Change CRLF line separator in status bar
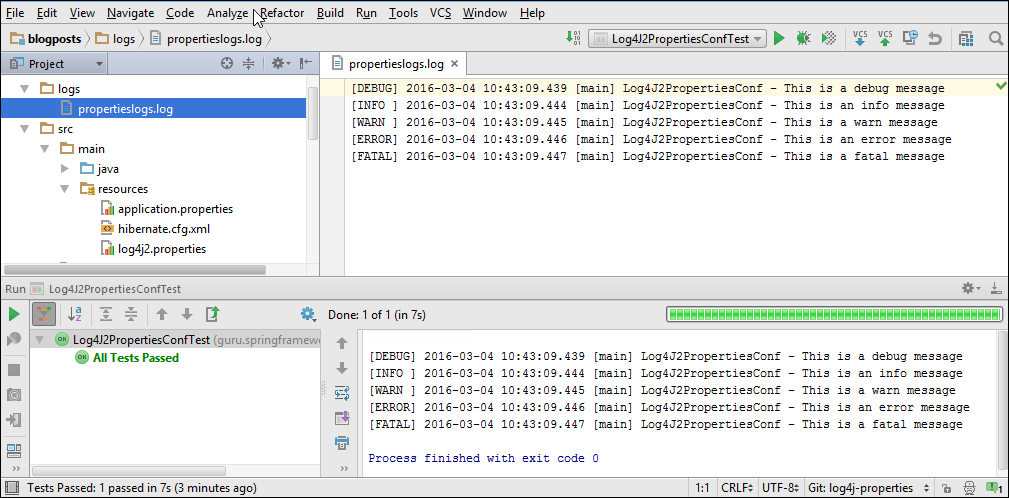Viewport: 1009px width, 498px height. (736, 488)
